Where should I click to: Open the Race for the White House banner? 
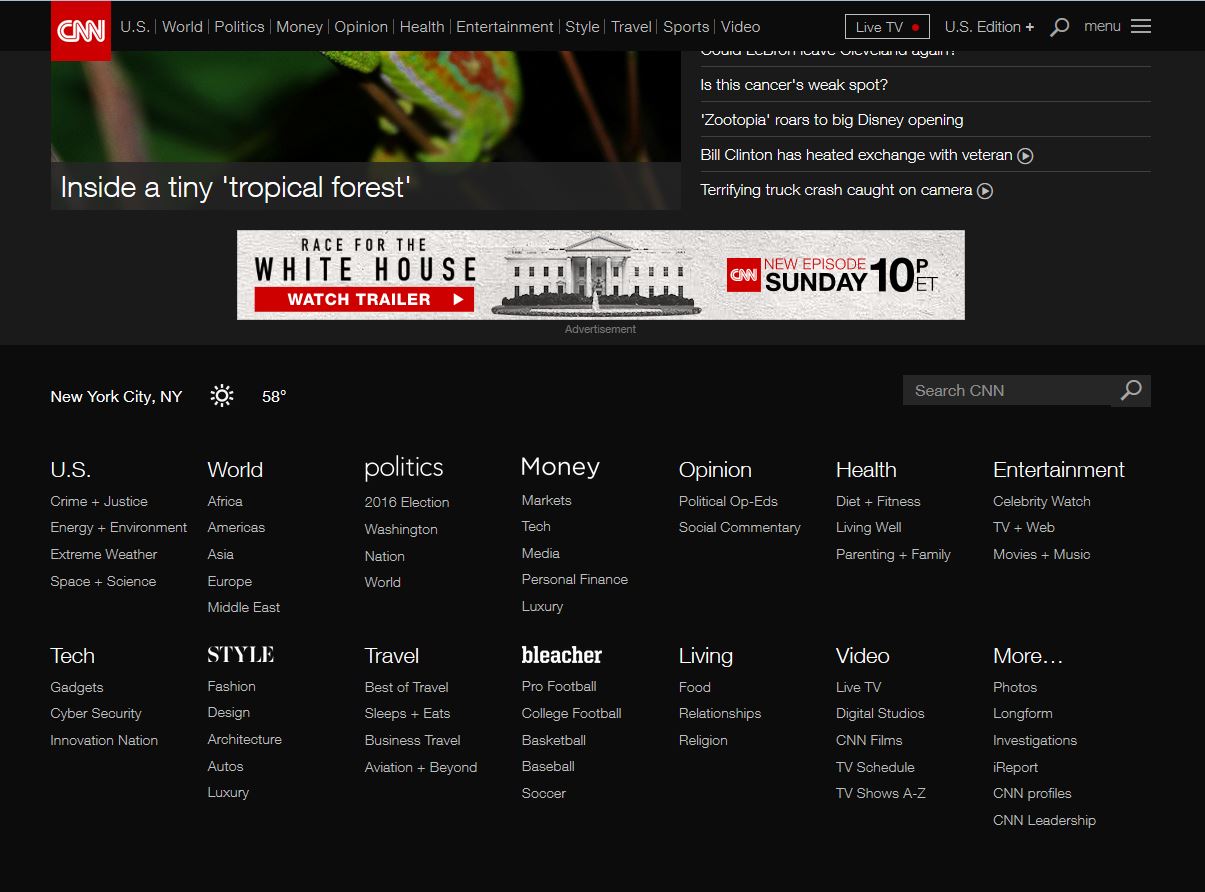pos(601,275)
